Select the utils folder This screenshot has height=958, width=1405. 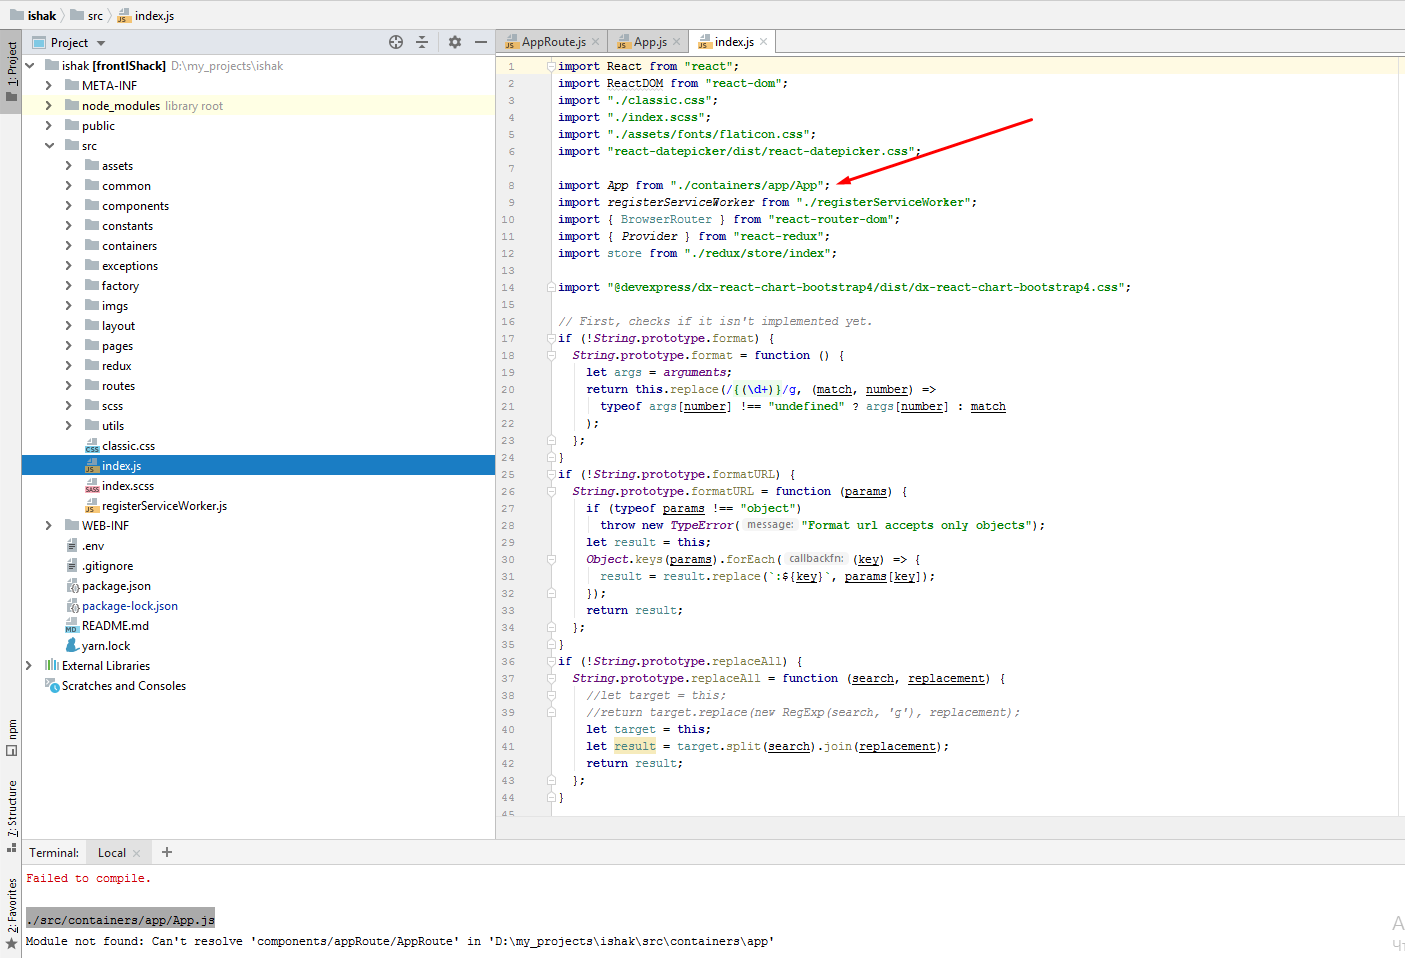pos(113,426)
